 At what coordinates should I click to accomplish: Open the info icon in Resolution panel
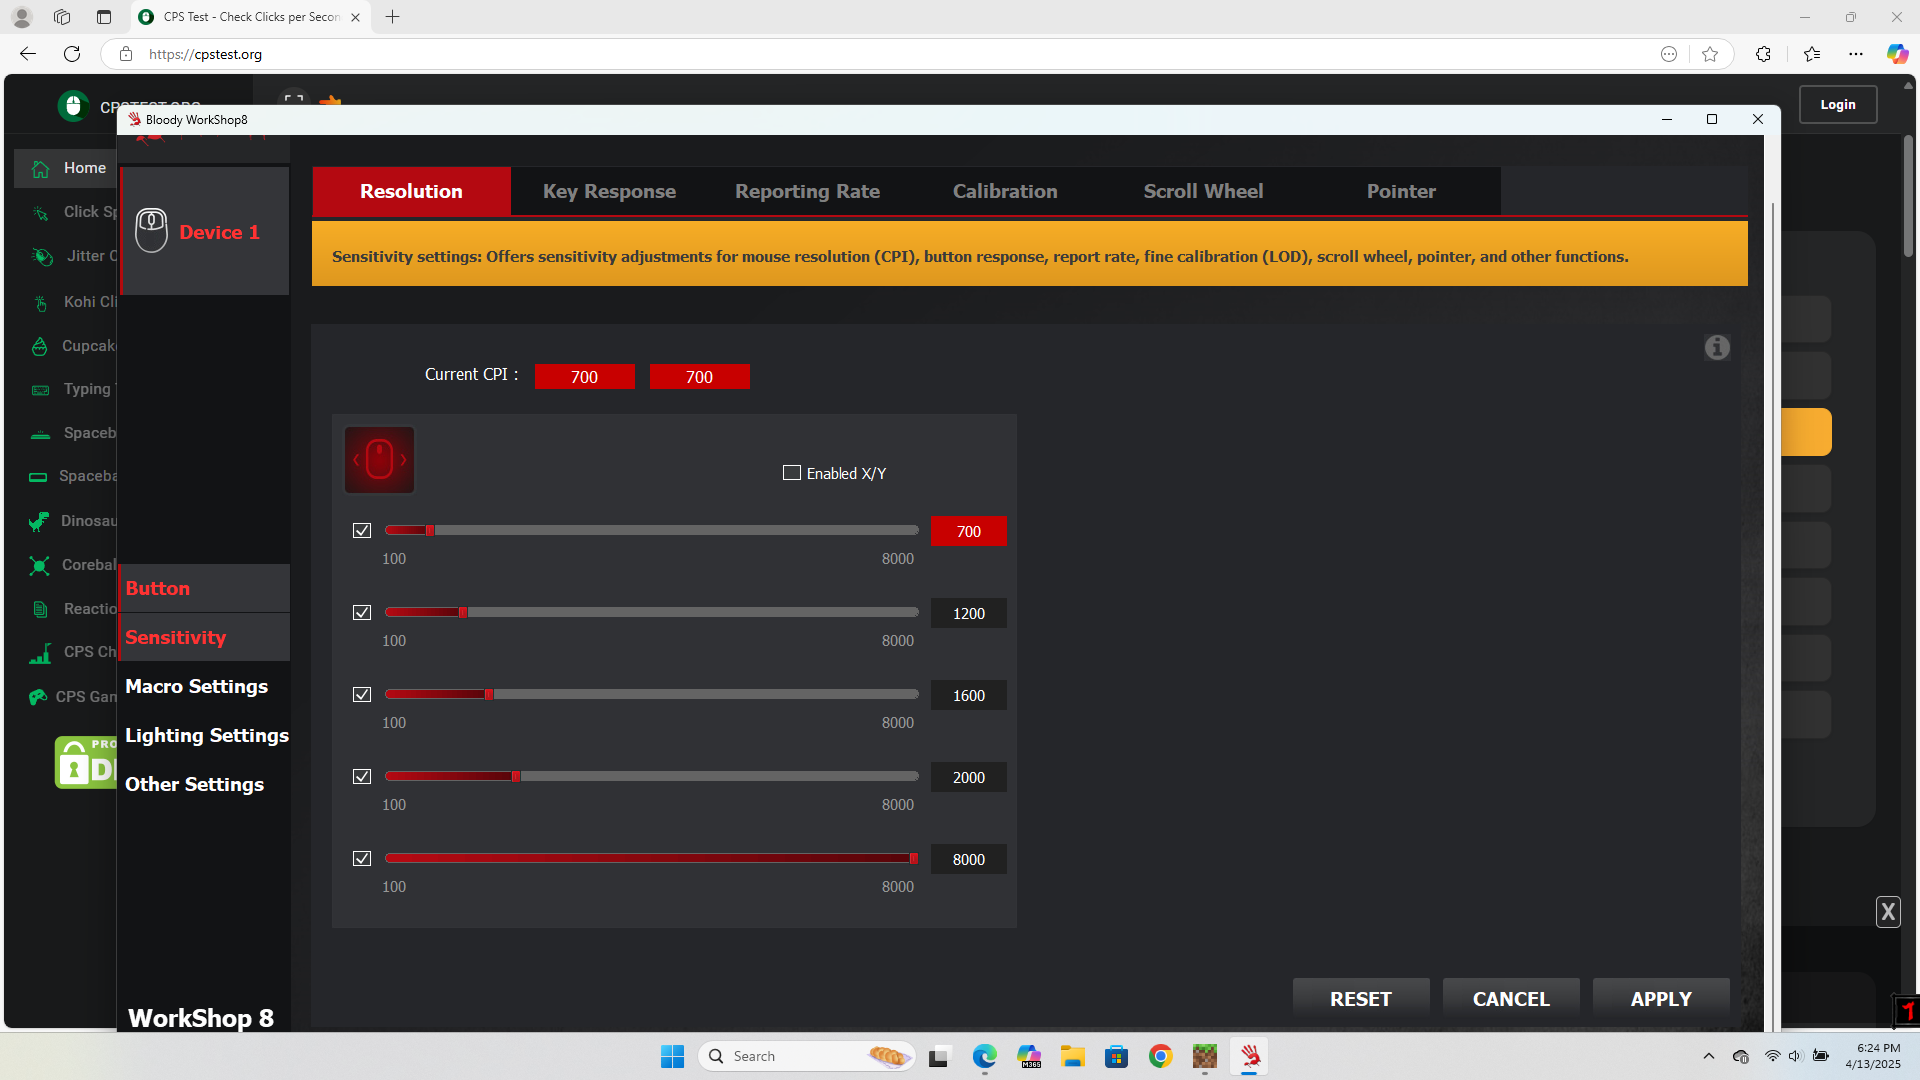pos(1717,347)
